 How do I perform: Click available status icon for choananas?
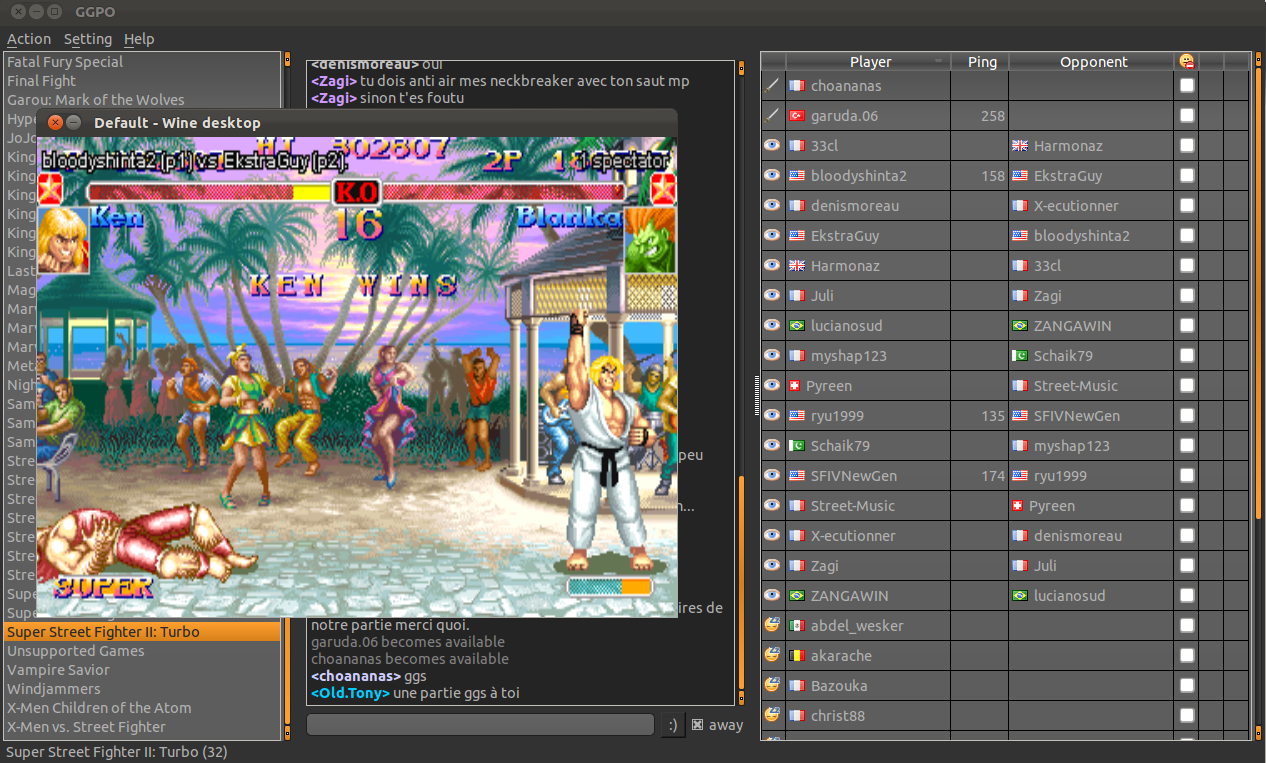click(772, 86)
